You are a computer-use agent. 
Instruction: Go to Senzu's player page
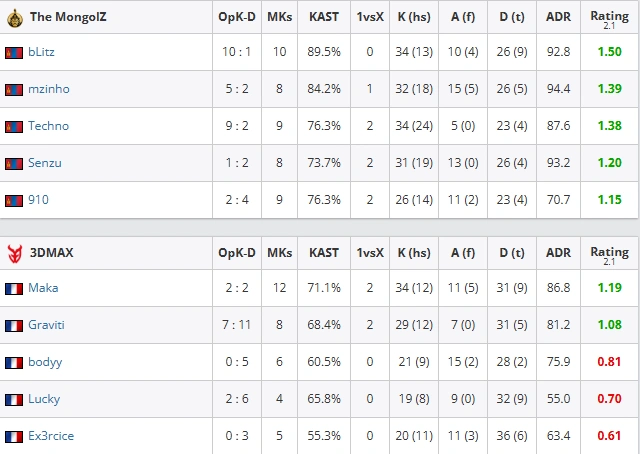coord(45,163)
